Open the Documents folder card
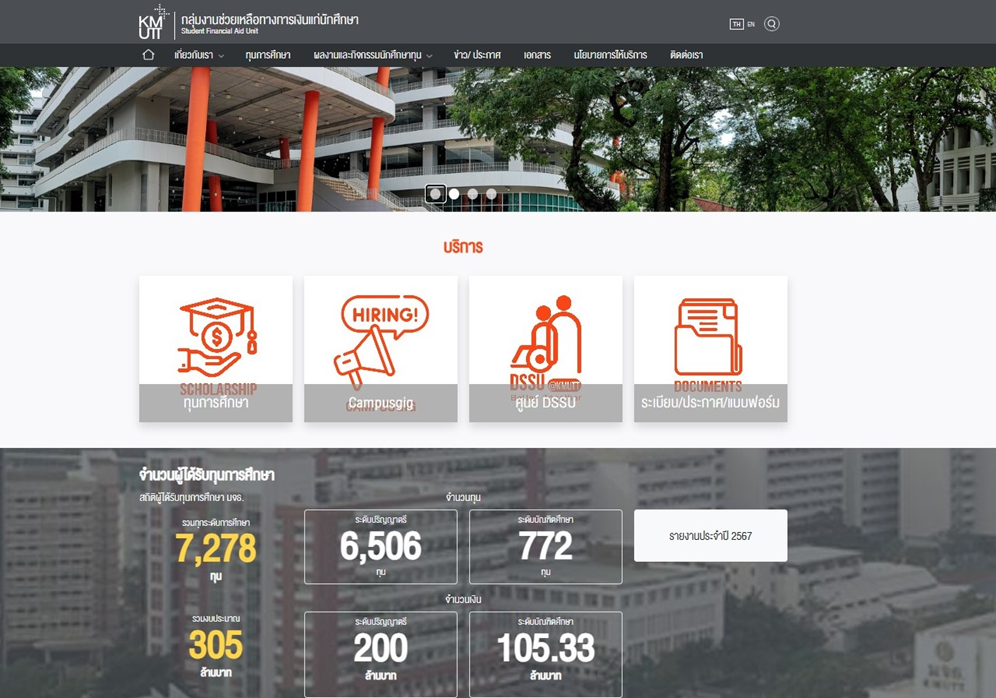Image resolution: width=996 pixels, height=698 pixels. pos(710,349)
